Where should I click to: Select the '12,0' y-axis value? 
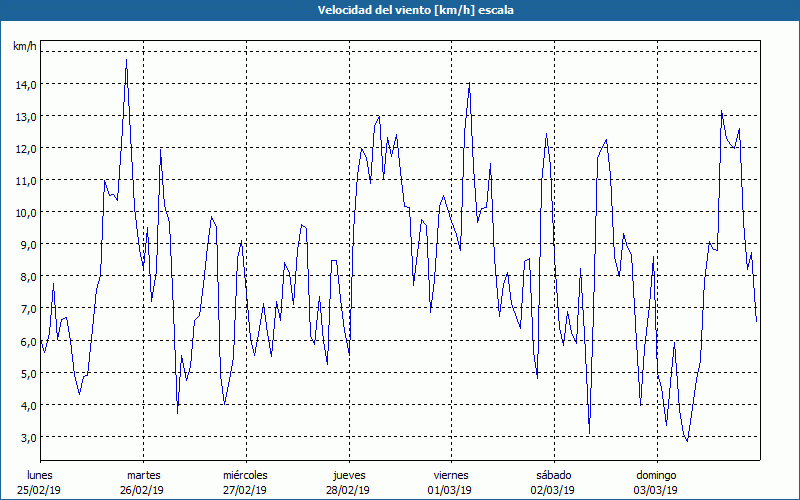click(x=26, y=149)
